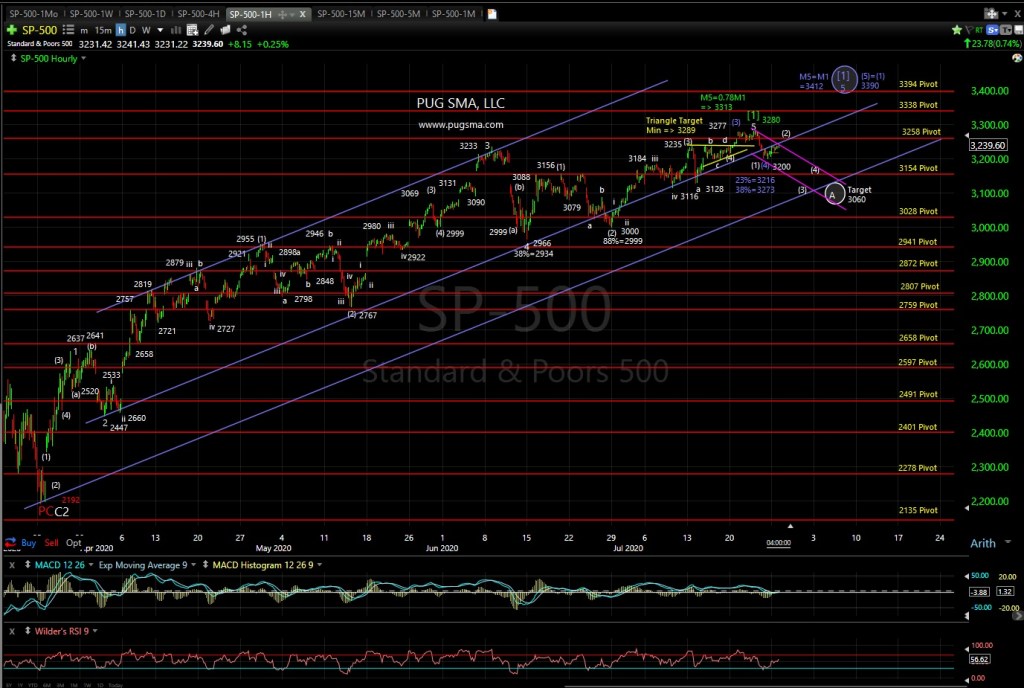Image resolution: width=1024 pixels, height=688 pixels.
Task: Open the timeframe dropdown arrow after W
Action: pyautogui.click(x=160, y=30)
